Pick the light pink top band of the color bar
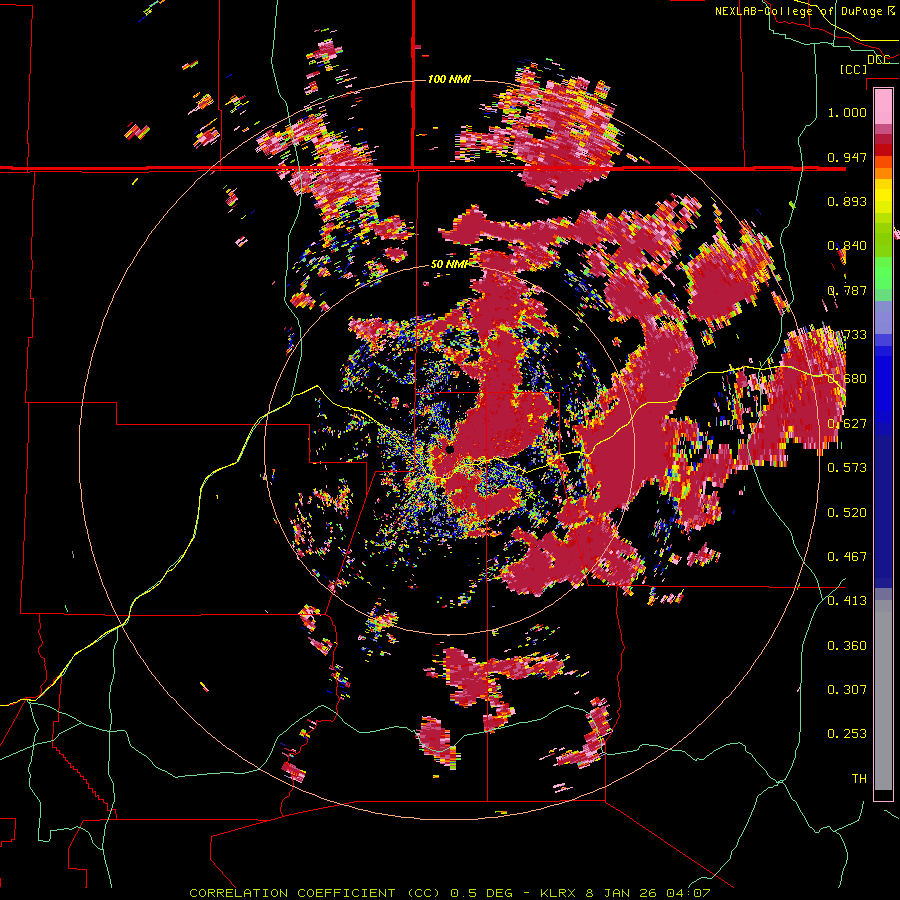This screenshot has width=900, height=900. point(883,106)
